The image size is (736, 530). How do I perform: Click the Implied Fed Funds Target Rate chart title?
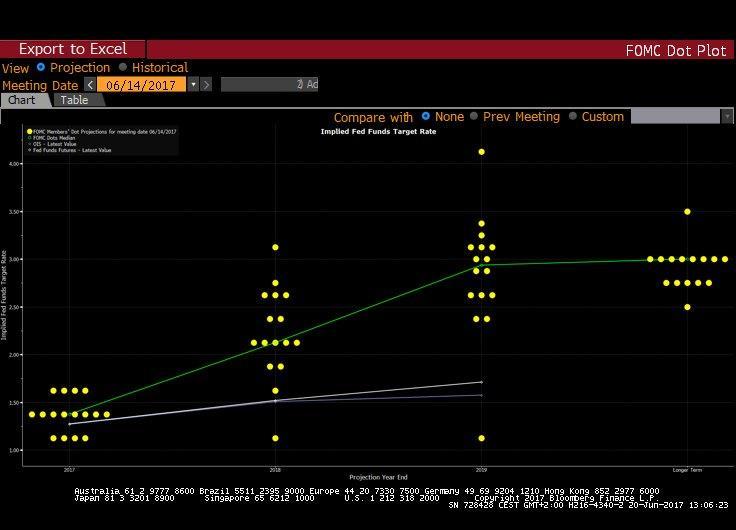378,131
